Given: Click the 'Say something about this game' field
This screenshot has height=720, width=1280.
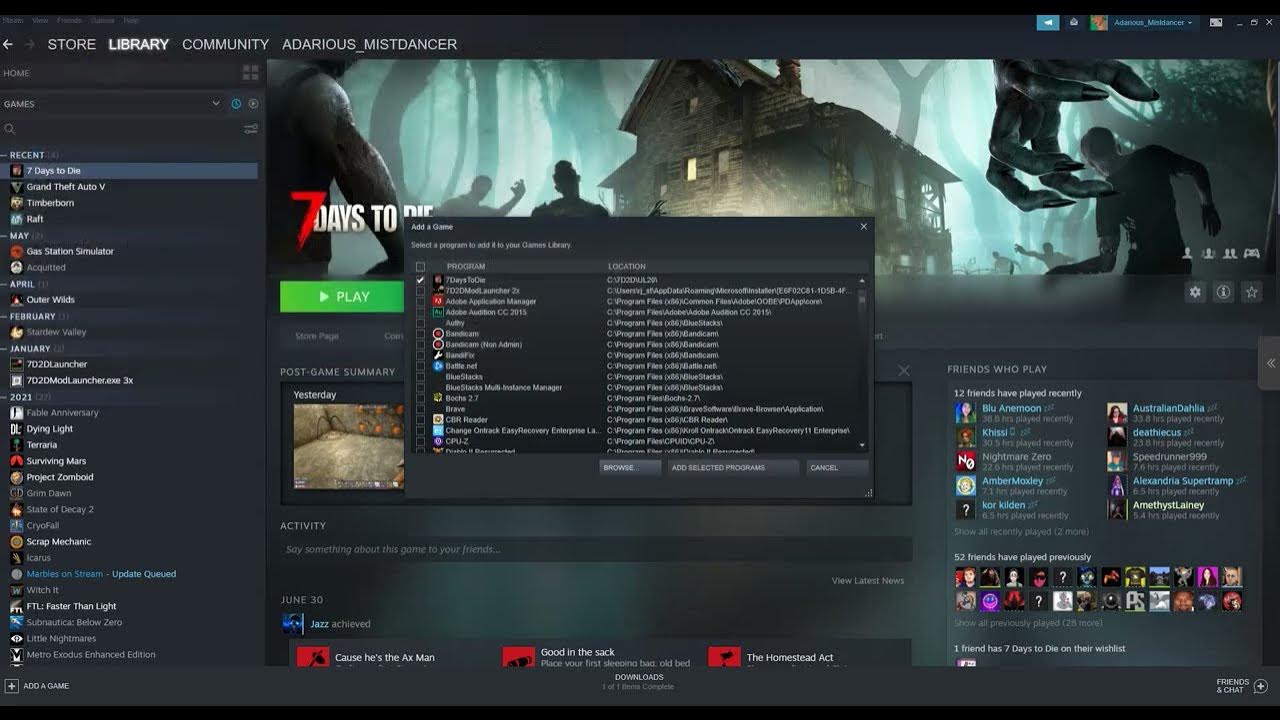Looking at the screenshot, I should [x=596, y=549].
